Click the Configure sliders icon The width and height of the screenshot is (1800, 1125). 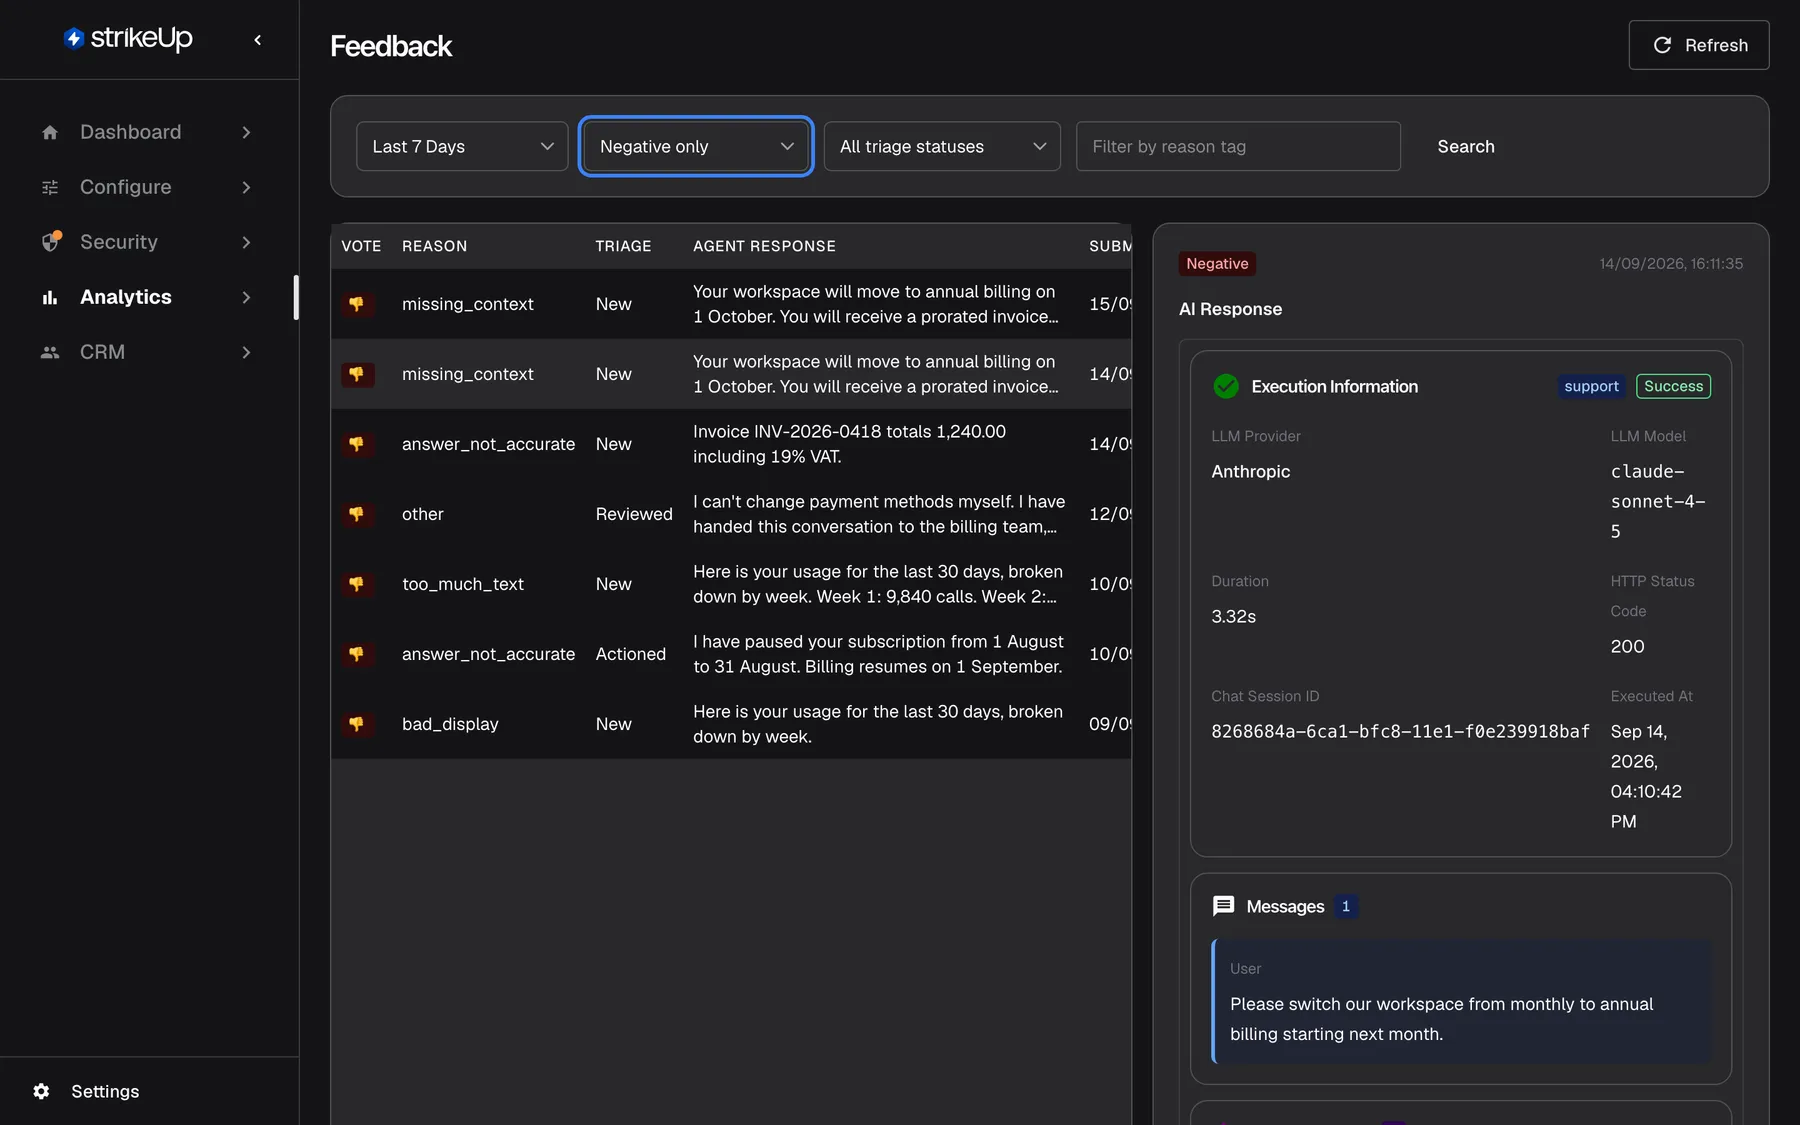50,187
